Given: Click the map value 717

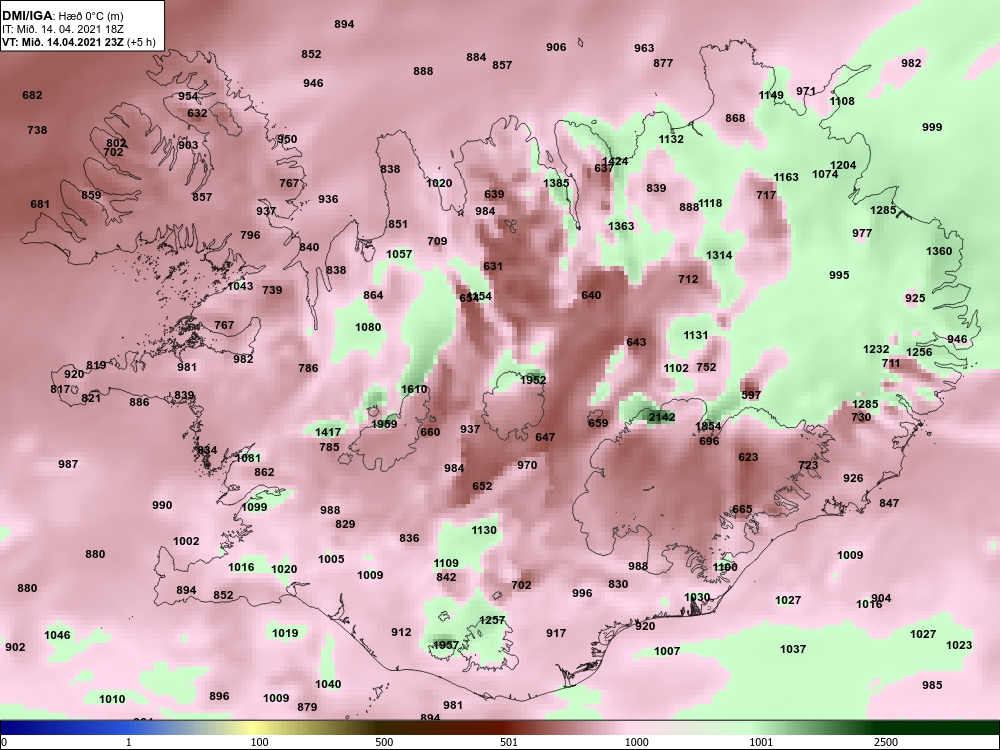Looking at the screenshot, I should [766, 195].
